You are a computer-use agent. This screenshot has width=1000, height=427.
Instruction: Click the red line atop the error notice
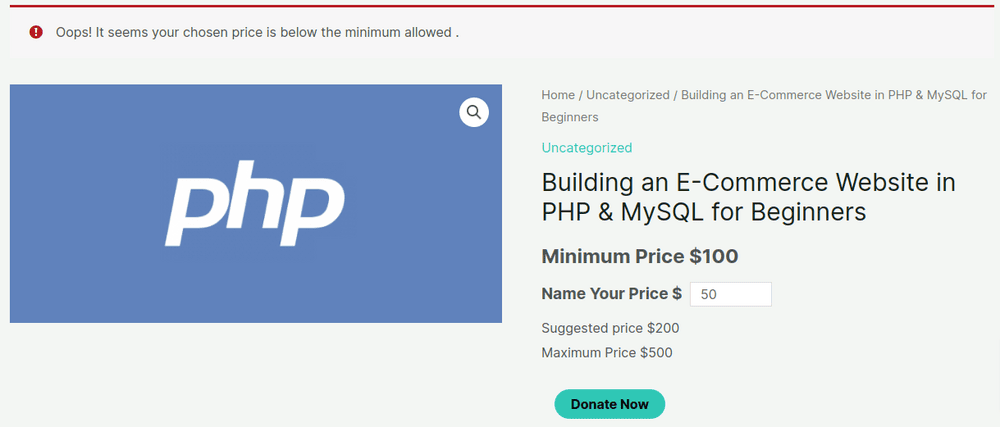(x=500, y=6)
